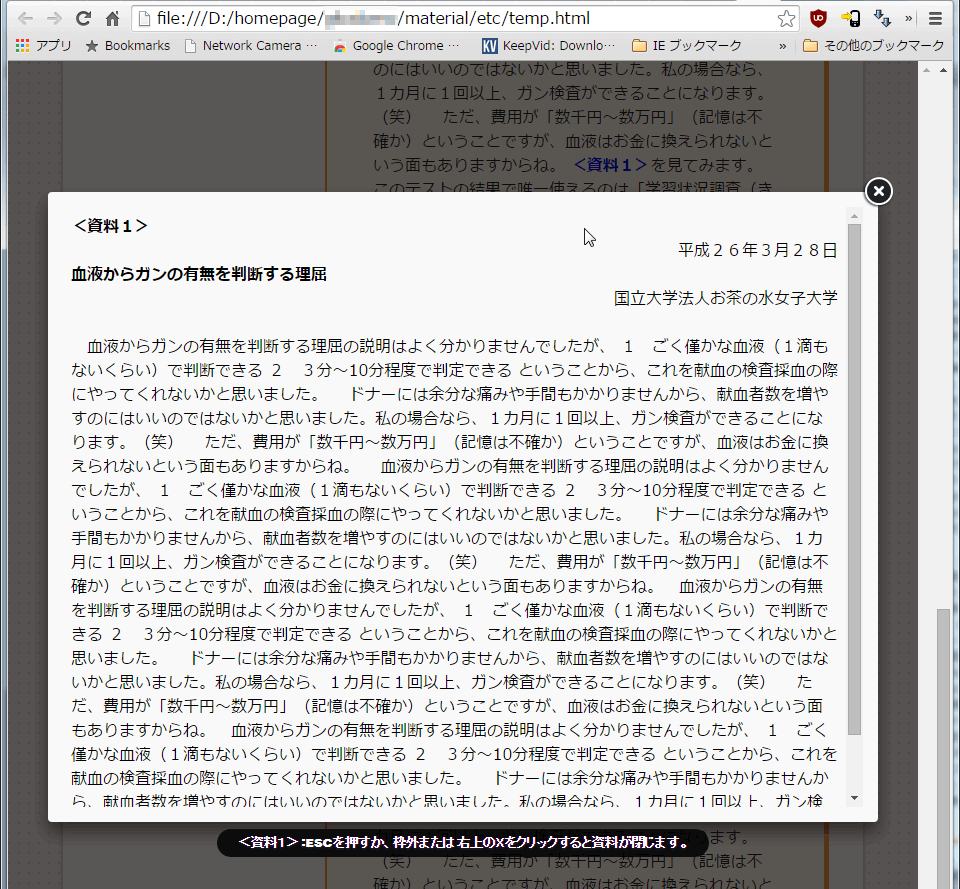Image resolution: width=960 pixels, height=889 pixels.
Task: Open the download arrows extension
Action: click(x=882, y=19)
